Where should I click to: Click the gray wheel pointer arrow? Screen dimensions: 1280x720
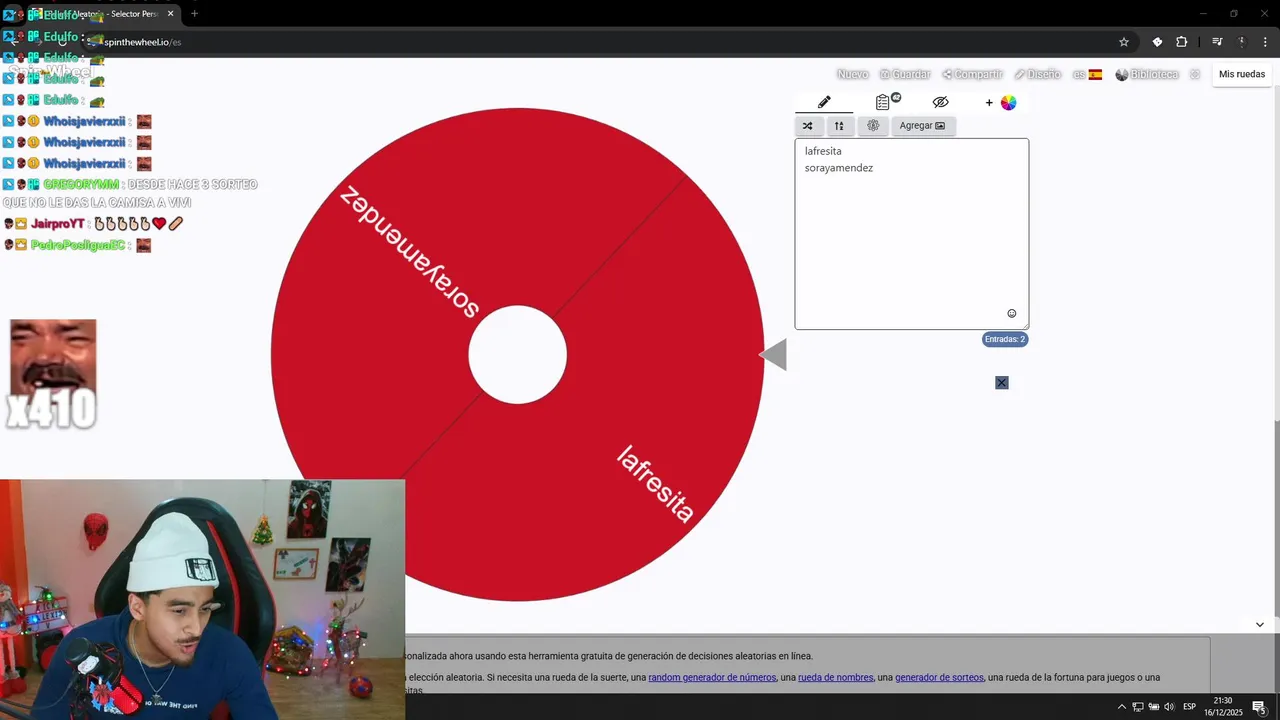click(773, 355)
